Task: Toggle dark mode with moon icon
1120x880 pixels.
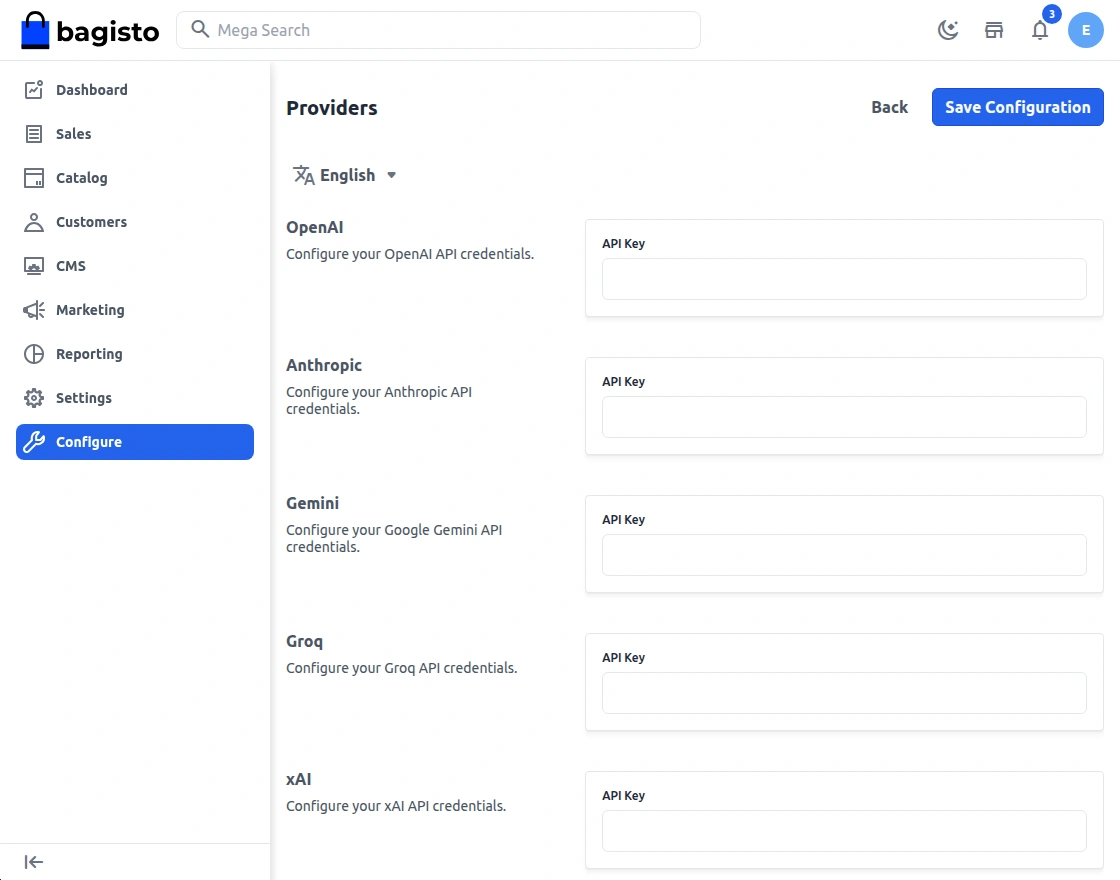Action: click(x=947, y=30)
